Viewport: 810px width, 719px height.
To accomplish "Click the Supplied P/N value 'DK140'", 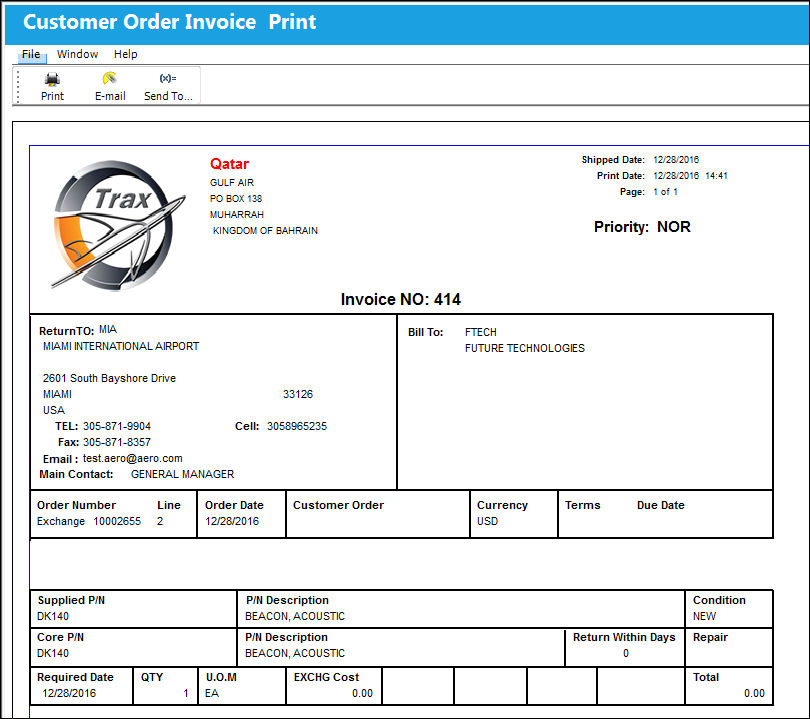I will (x=53, y=616).
